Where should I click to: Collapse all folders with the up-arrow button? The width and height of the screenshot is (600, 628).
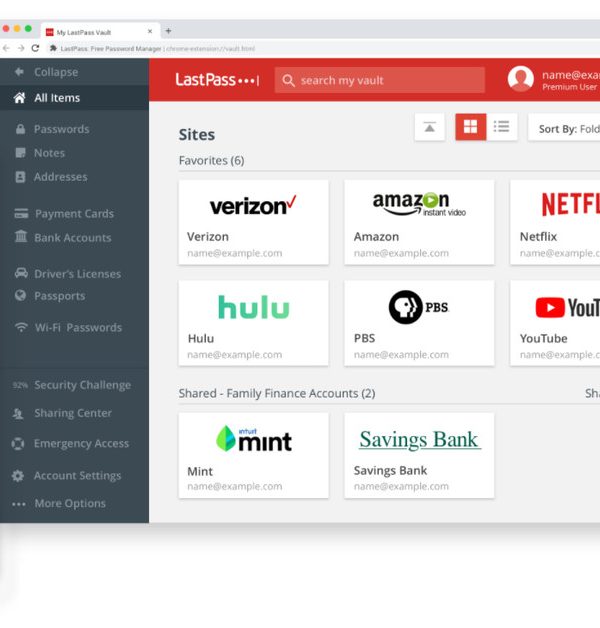tap(429, 127)
